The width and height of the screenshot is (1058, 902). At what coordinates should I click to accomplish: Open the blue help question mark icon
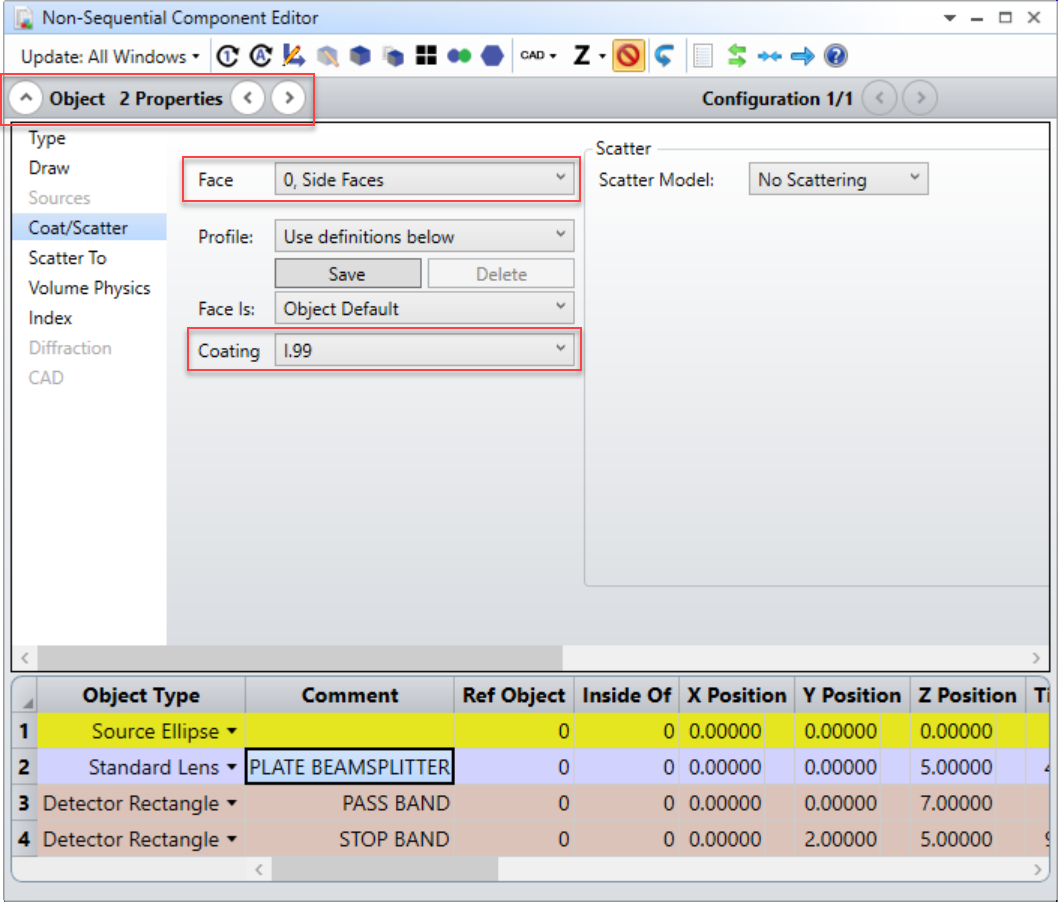(835, 56)
